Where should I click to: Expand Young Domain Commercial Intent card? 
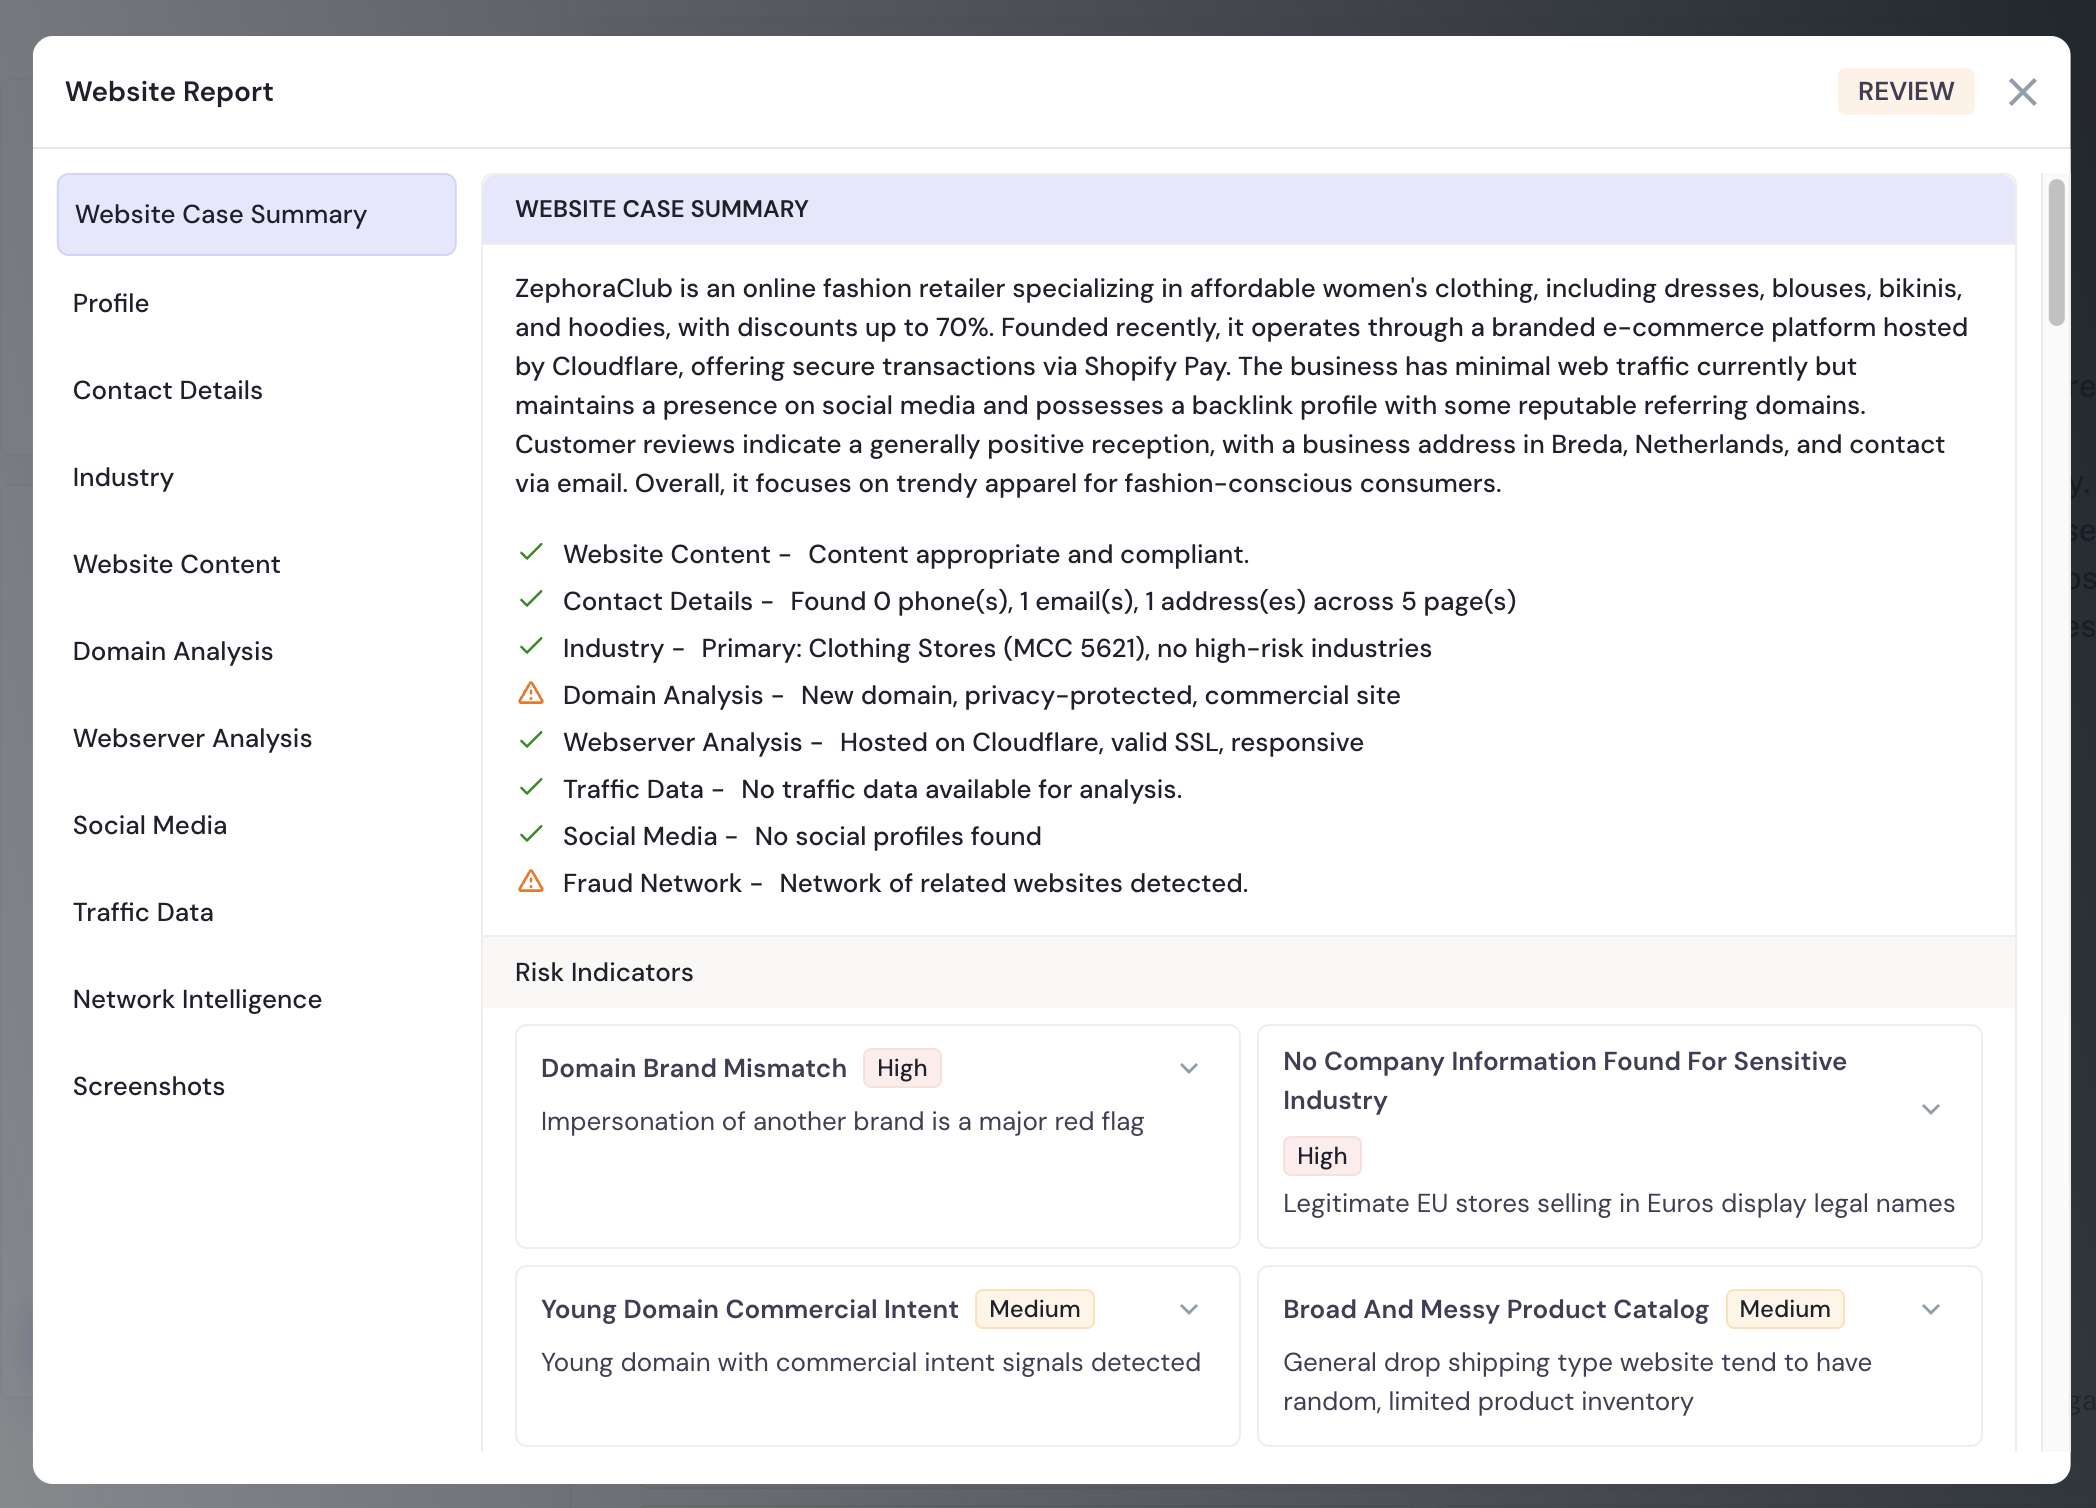tap(1188, 1309)
